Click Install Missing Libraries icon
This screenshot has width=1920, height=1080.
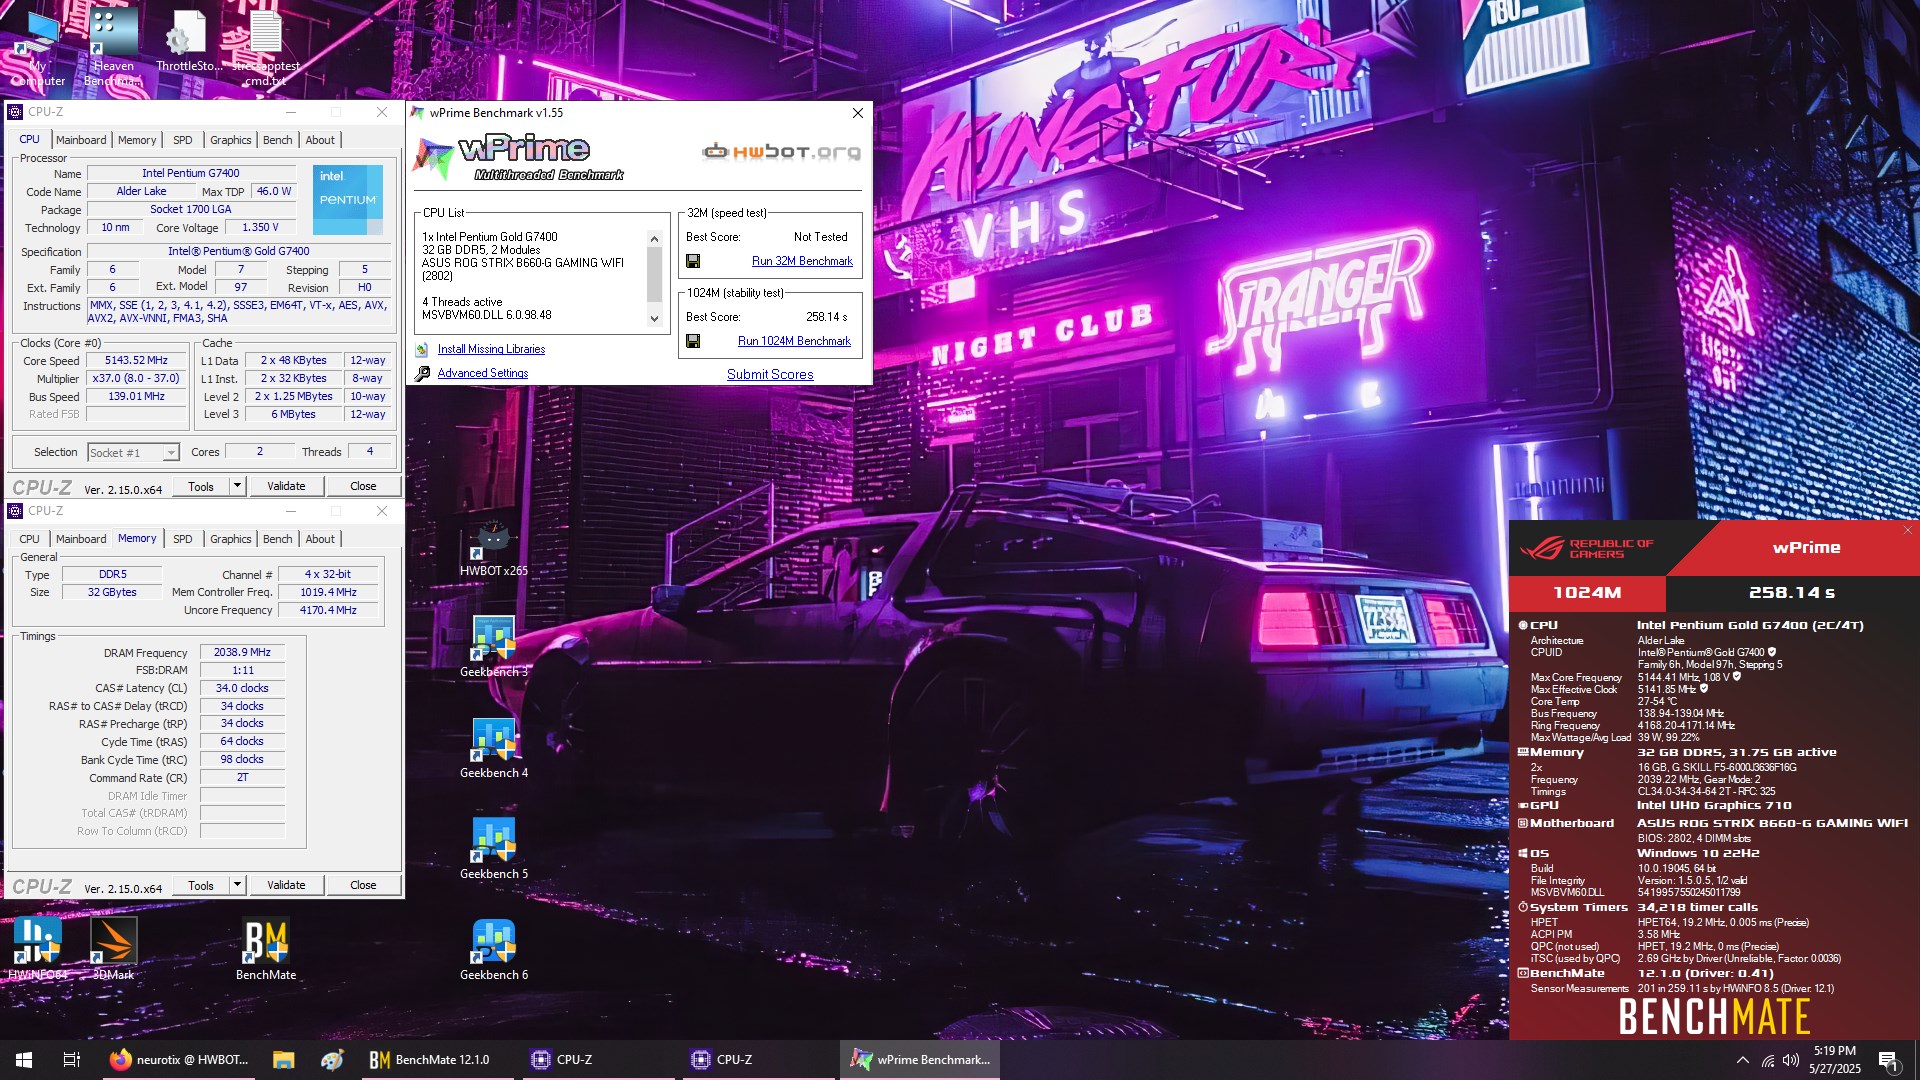pyautogui.click(x=421, y=349)
